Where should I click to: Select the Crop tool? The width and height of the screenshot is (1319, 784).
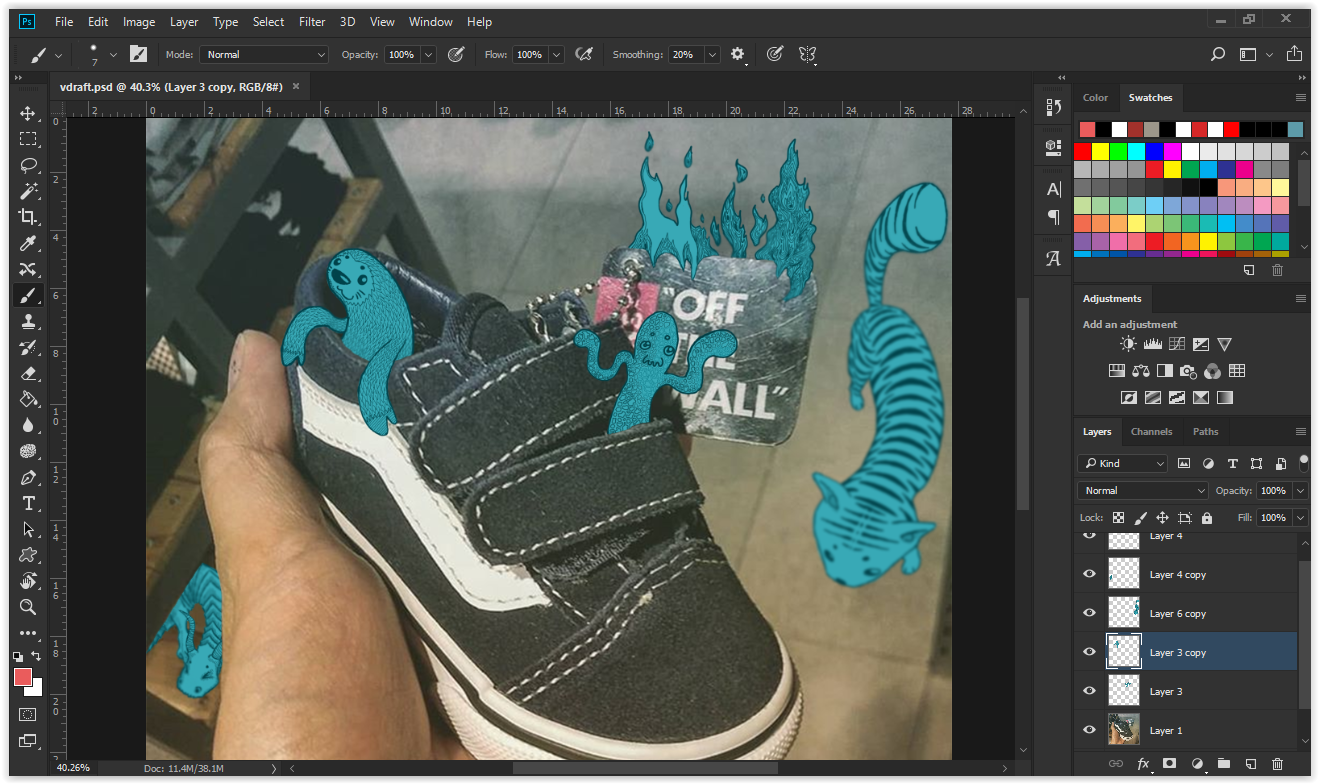(28, 217)
